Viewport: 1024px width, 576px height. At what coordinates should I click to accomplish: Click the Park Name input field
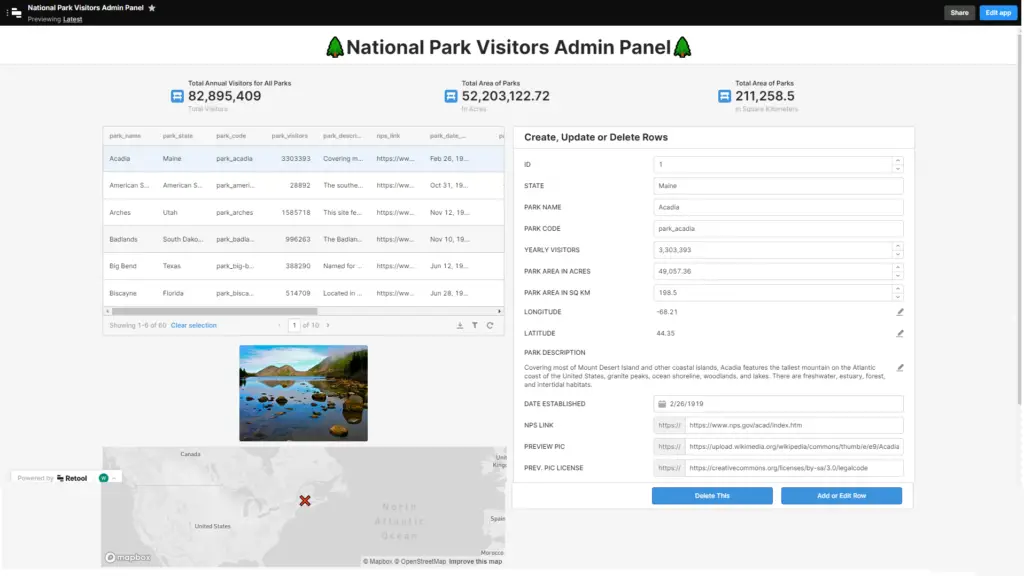point(778,207)
